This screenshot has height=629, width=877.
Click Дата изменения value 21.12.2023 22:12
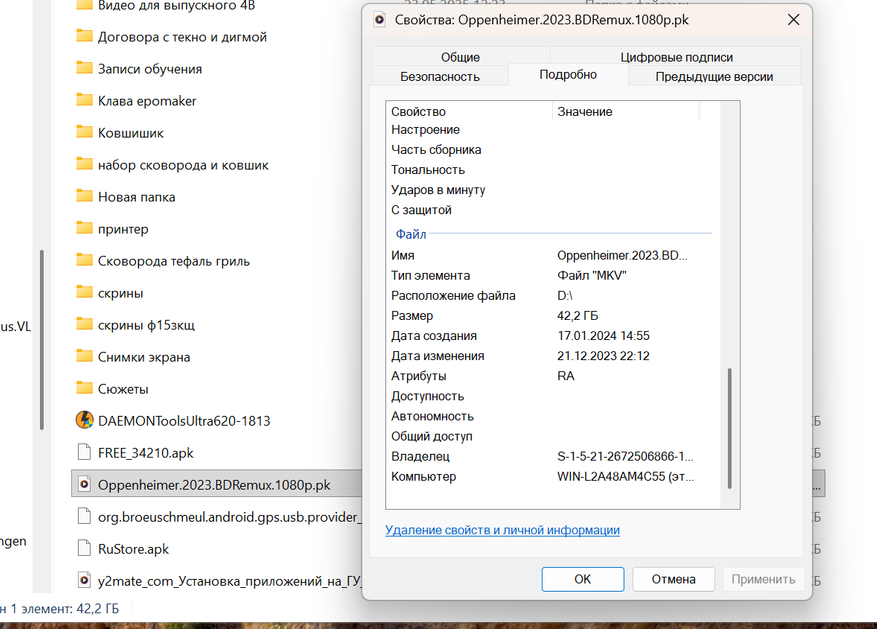603,356
